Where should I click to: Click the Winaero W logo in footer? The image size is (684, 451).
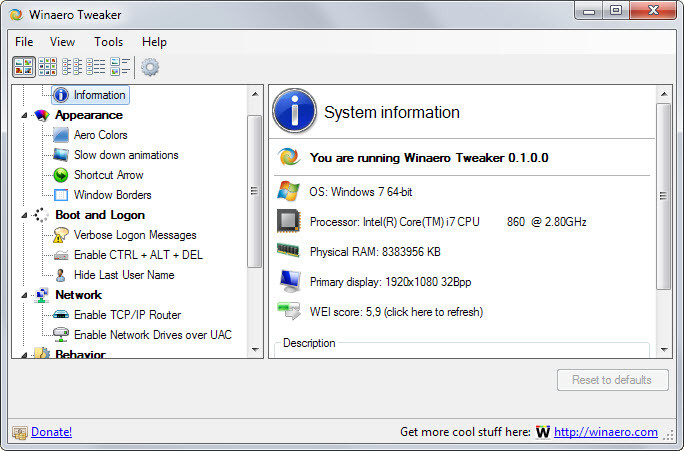pos(543,432)
